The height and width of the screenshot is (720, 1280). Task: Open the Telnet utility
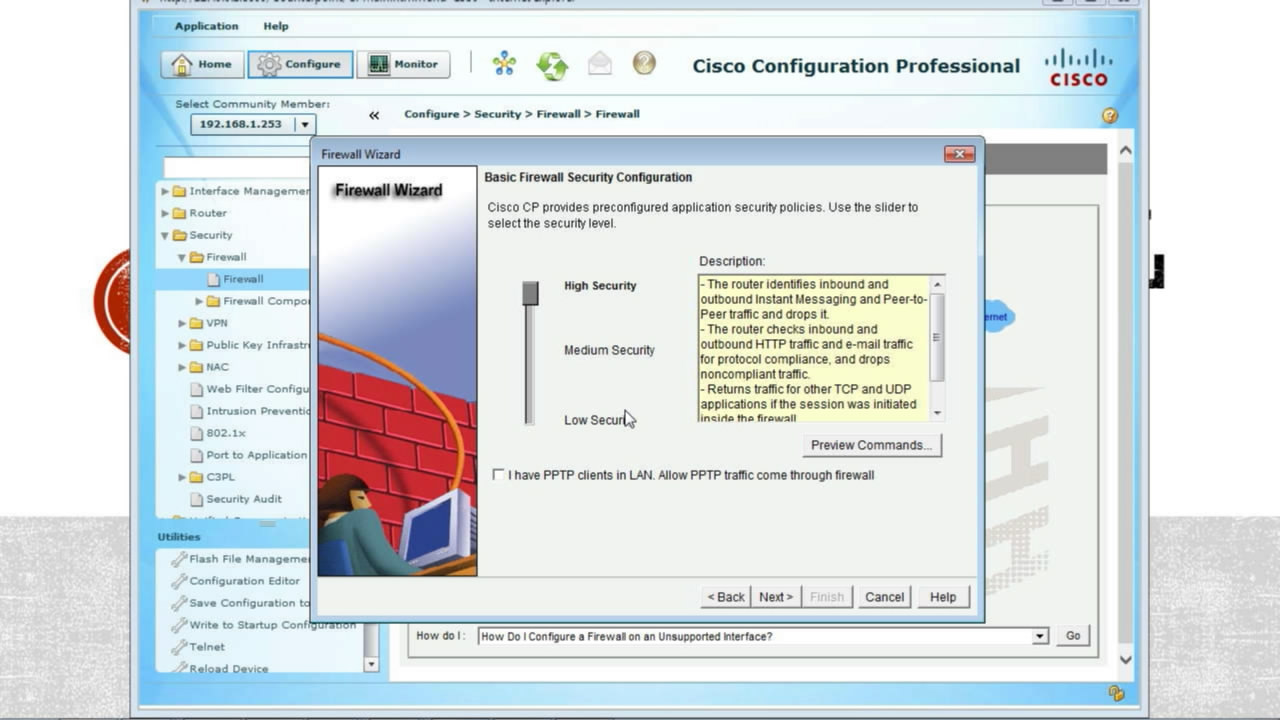click(x=199, y=647)
